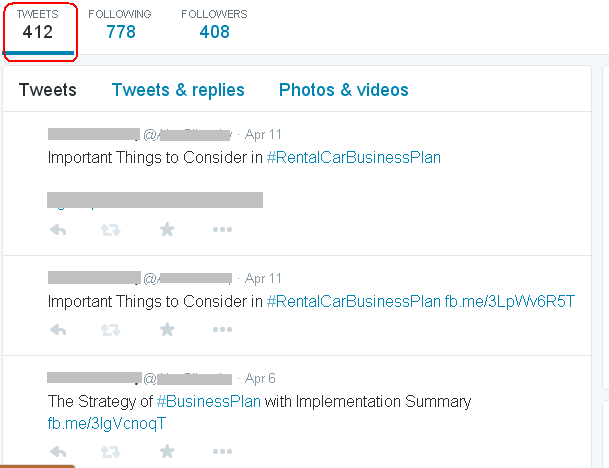Click the Apr 6 tweet timestamp

260,379
